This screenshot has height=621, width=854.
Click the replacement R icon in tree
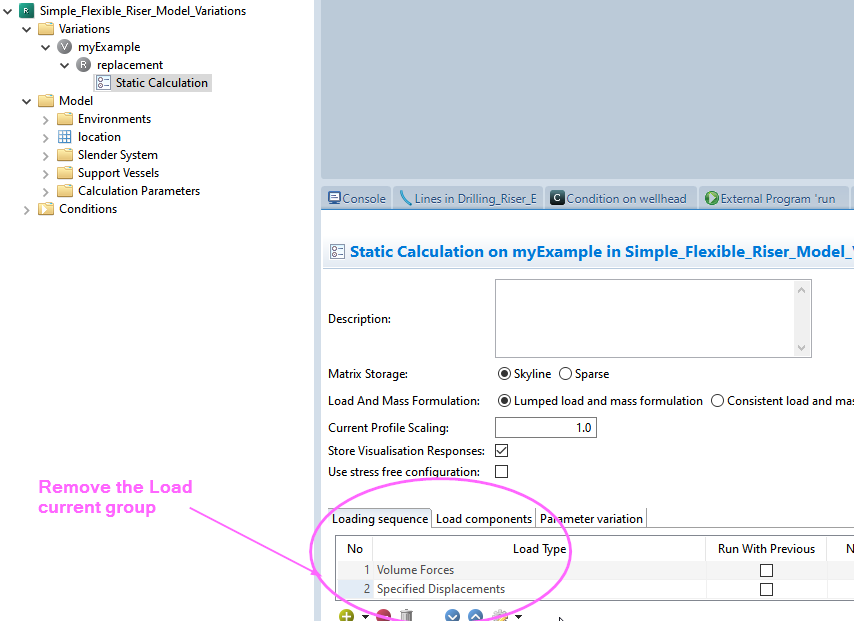pos(84,65)
